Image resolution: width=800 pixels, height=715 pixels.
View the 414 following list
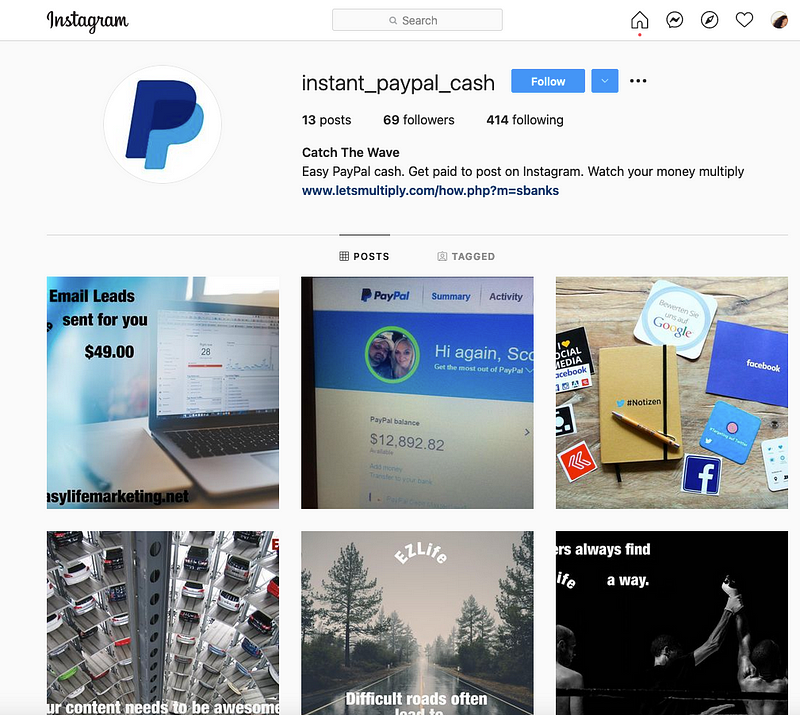point(524,120)
